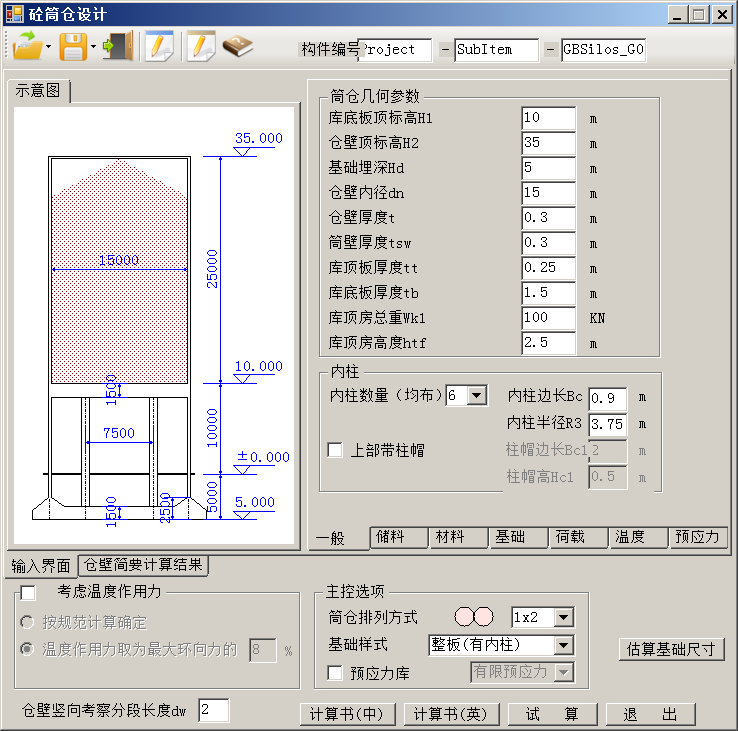
Task: Click the 退出 button
Action: tap(650, 714)
